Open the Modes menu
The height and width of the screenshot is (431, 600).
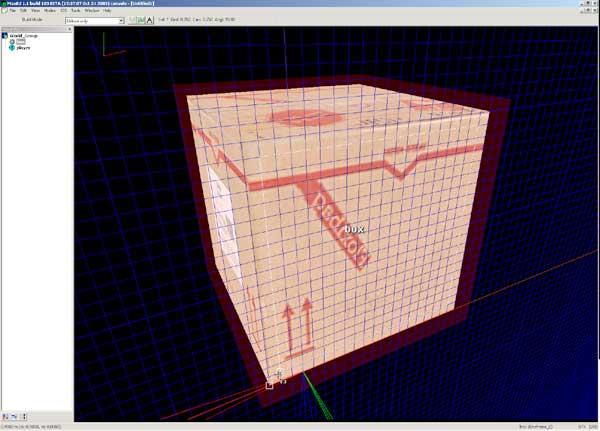point(50,11)
